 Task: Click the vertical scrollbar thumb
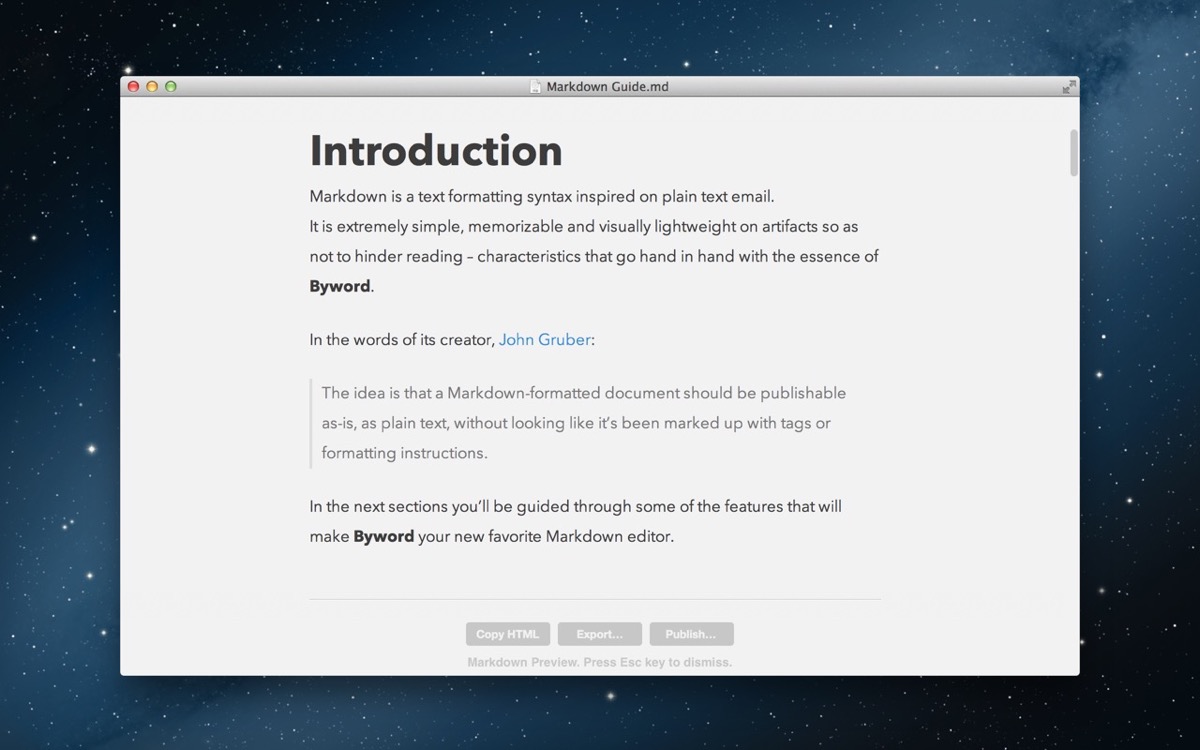pos(1074,153)
